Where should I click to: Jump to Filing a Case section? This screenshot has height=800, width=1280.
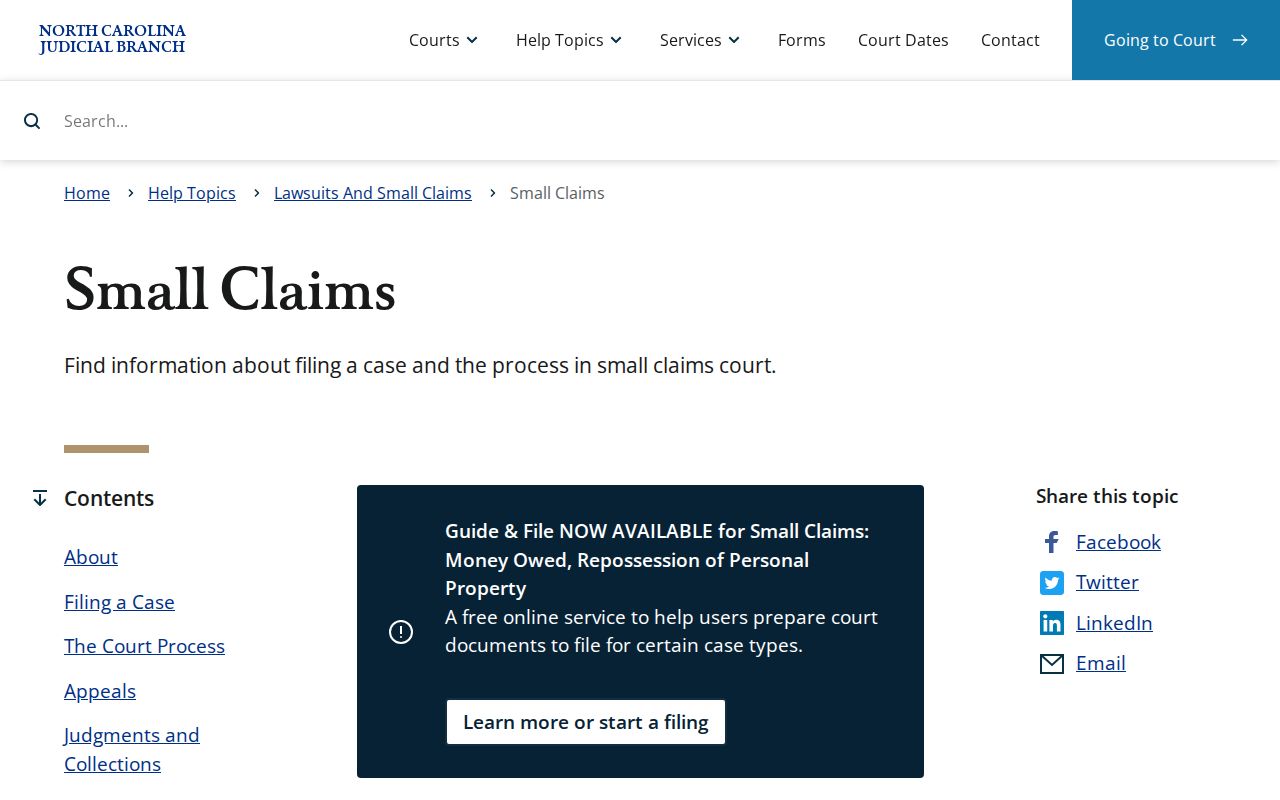[x=119, y=602]
